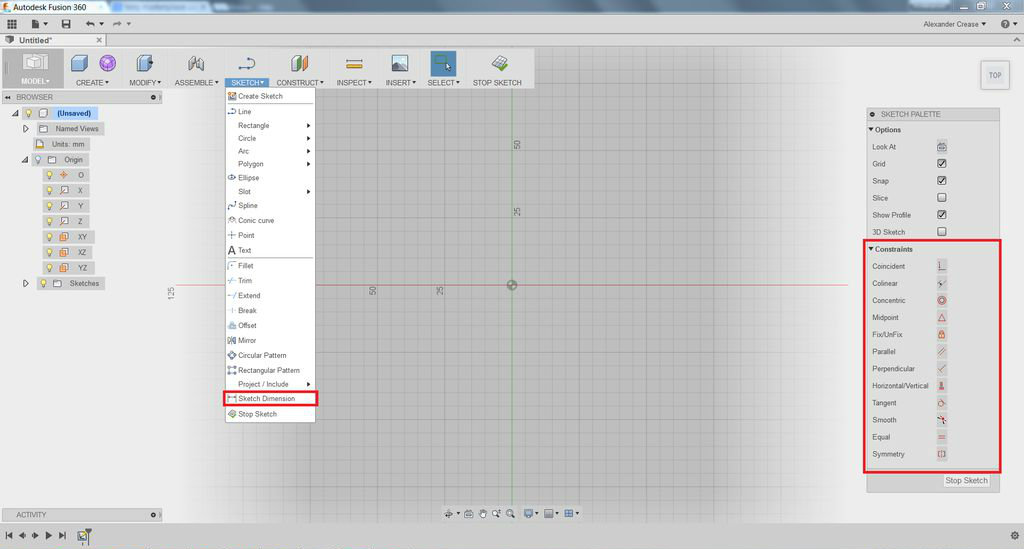Click the Fix/UnFix lock icon
This screenshot has height=549, width=1024.
click(x=942, y=334)
